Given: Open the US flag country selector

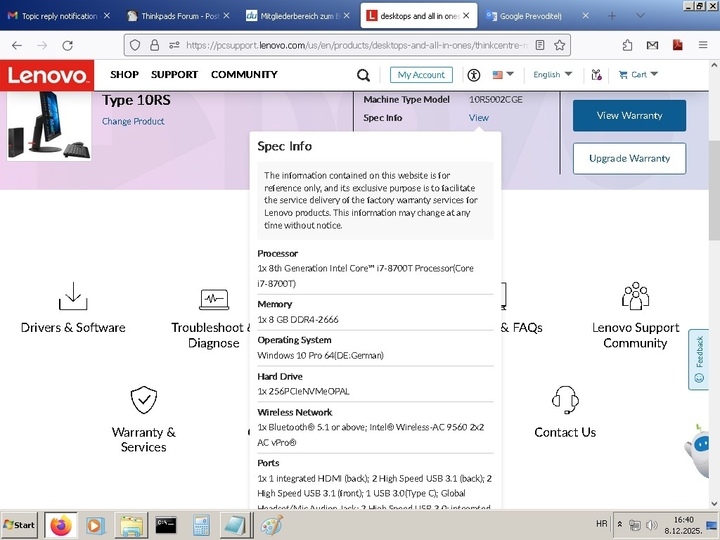Looking at the screenshot, I should tap(503, 75).
